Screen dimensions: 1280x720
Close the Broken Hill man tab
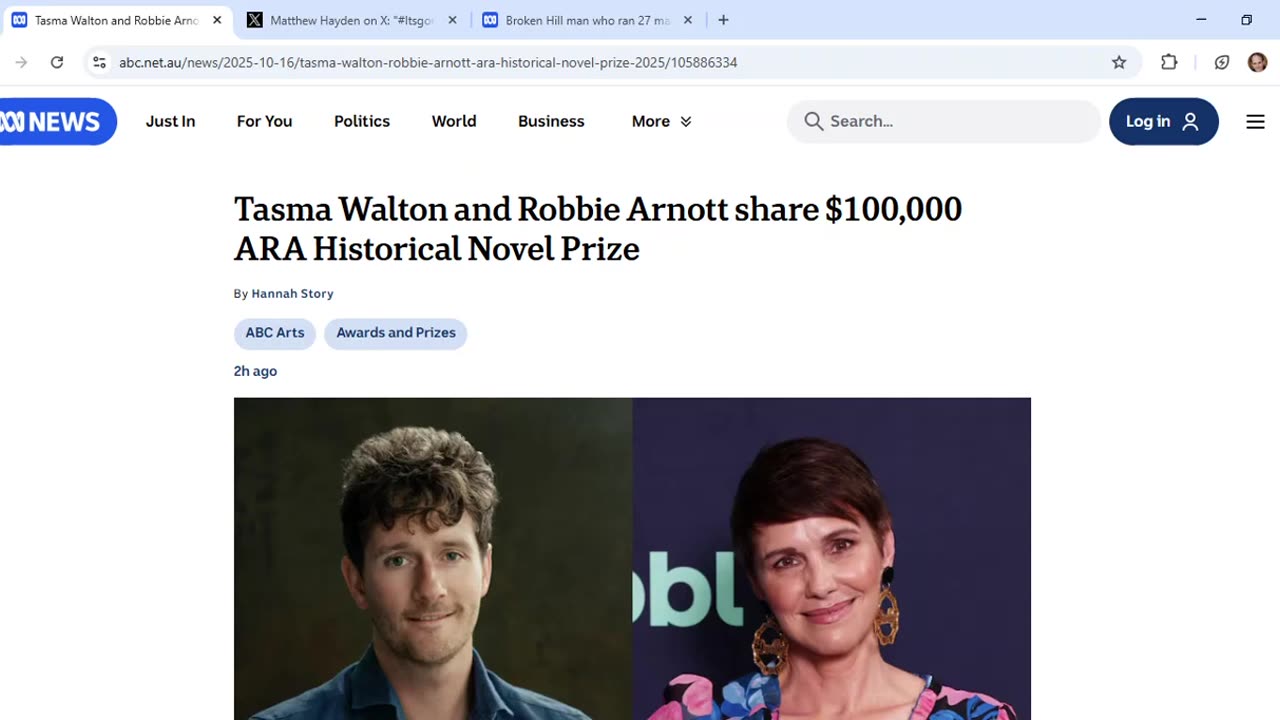coord(687,20)
